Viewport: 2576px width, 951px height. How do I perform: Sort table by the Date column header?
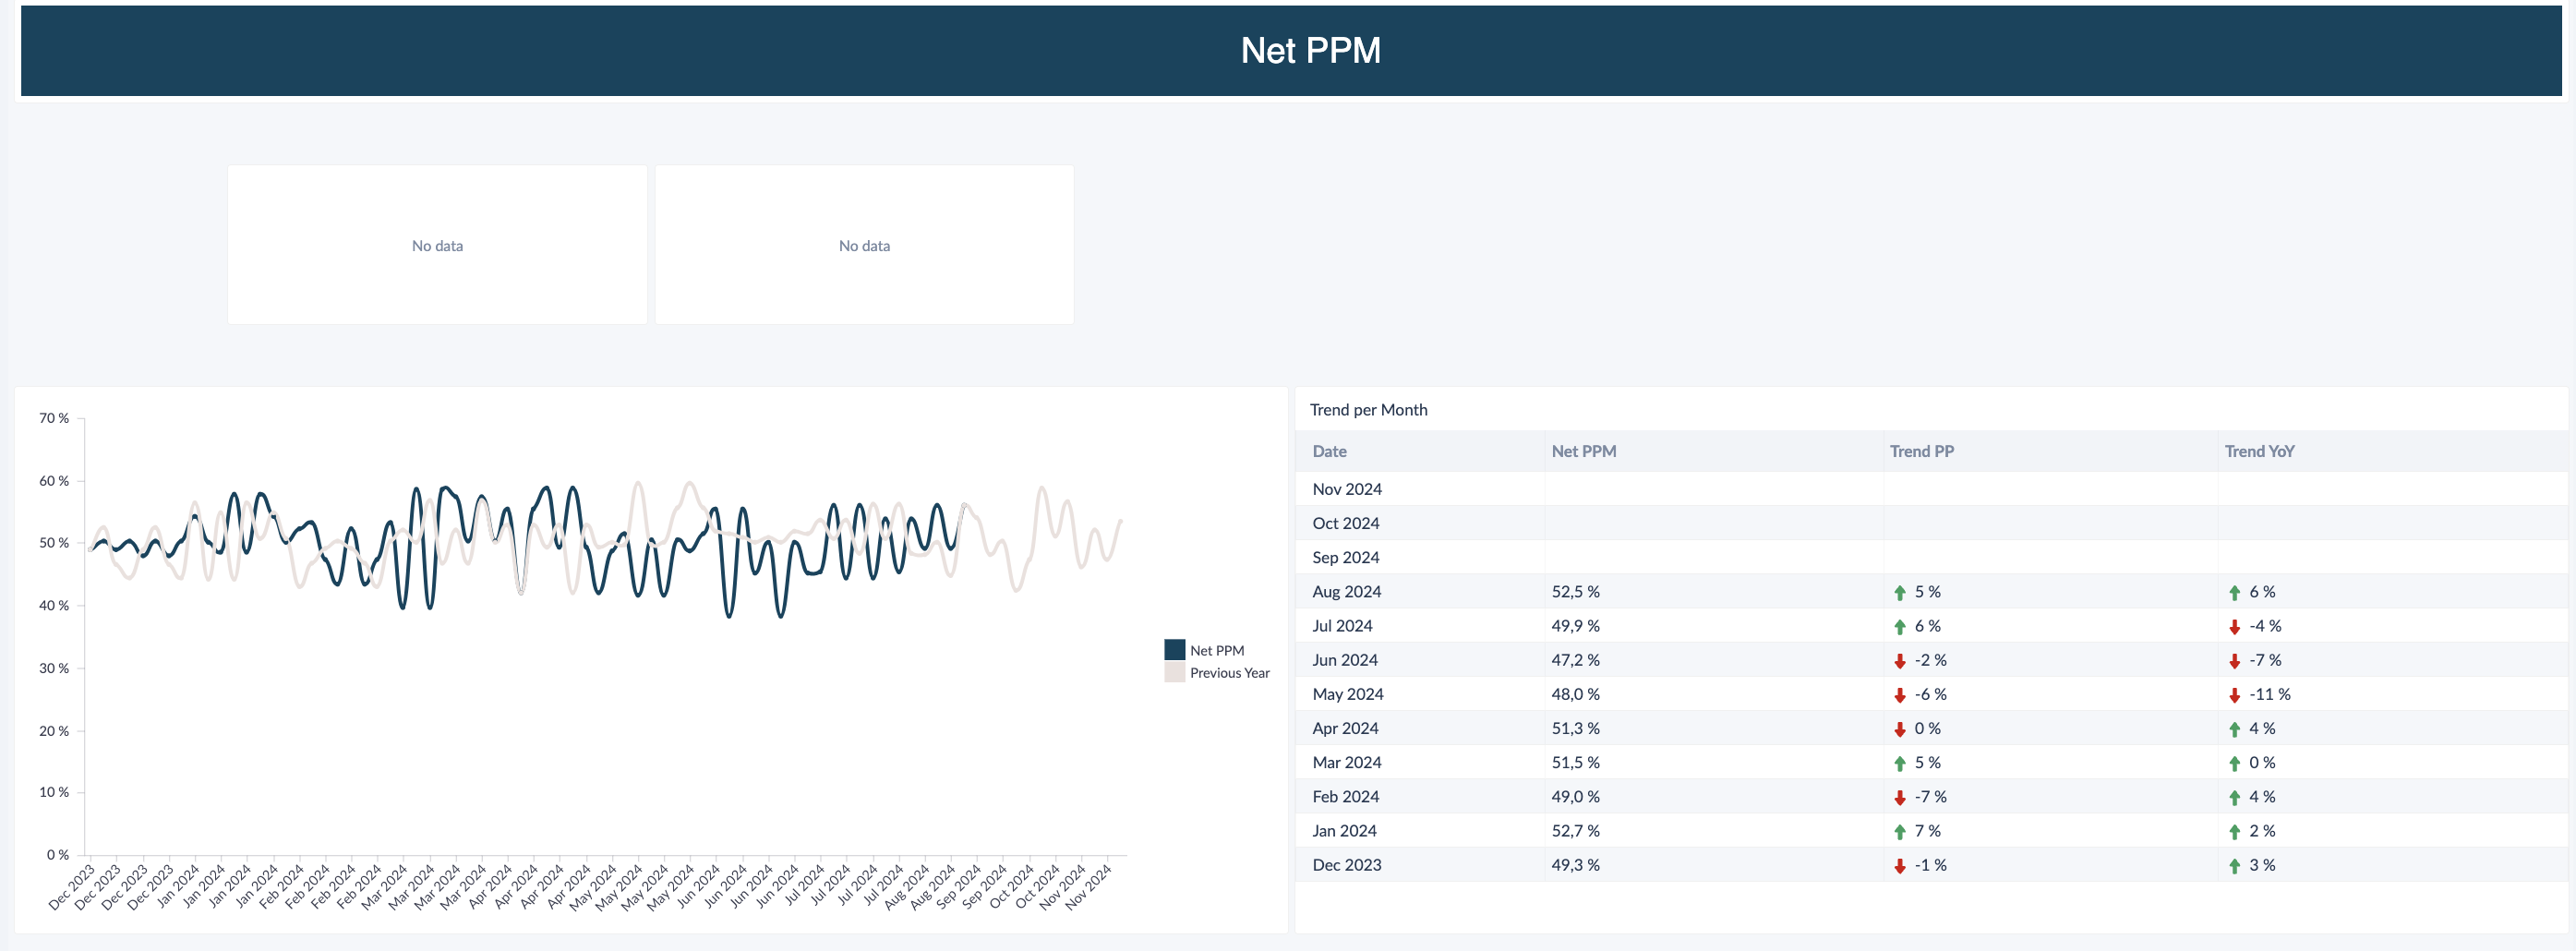[x=1329, y=451]
